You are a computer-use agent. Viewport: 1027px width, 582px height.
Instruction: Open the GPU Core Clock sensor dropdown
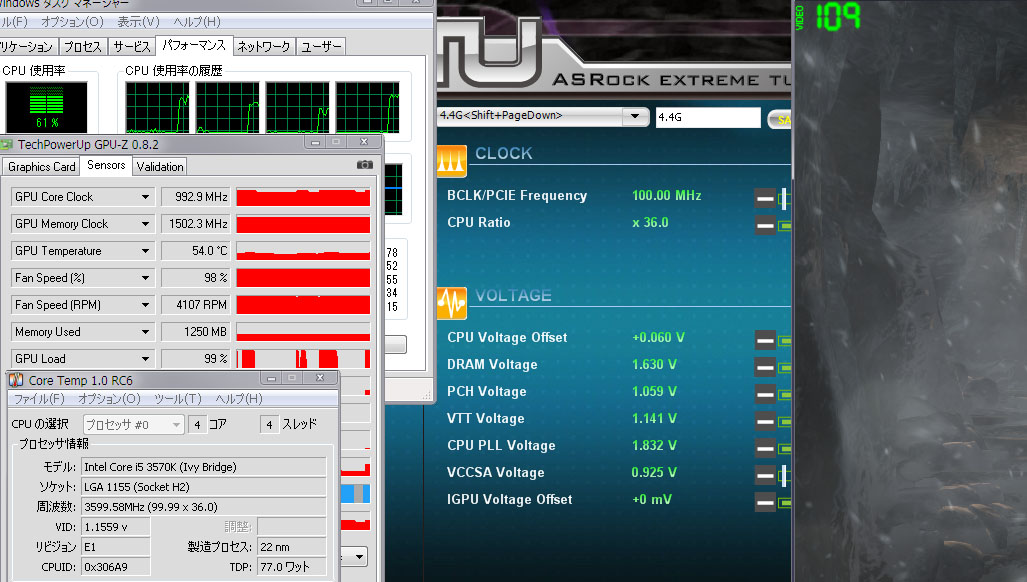click(x=145, y=197)
